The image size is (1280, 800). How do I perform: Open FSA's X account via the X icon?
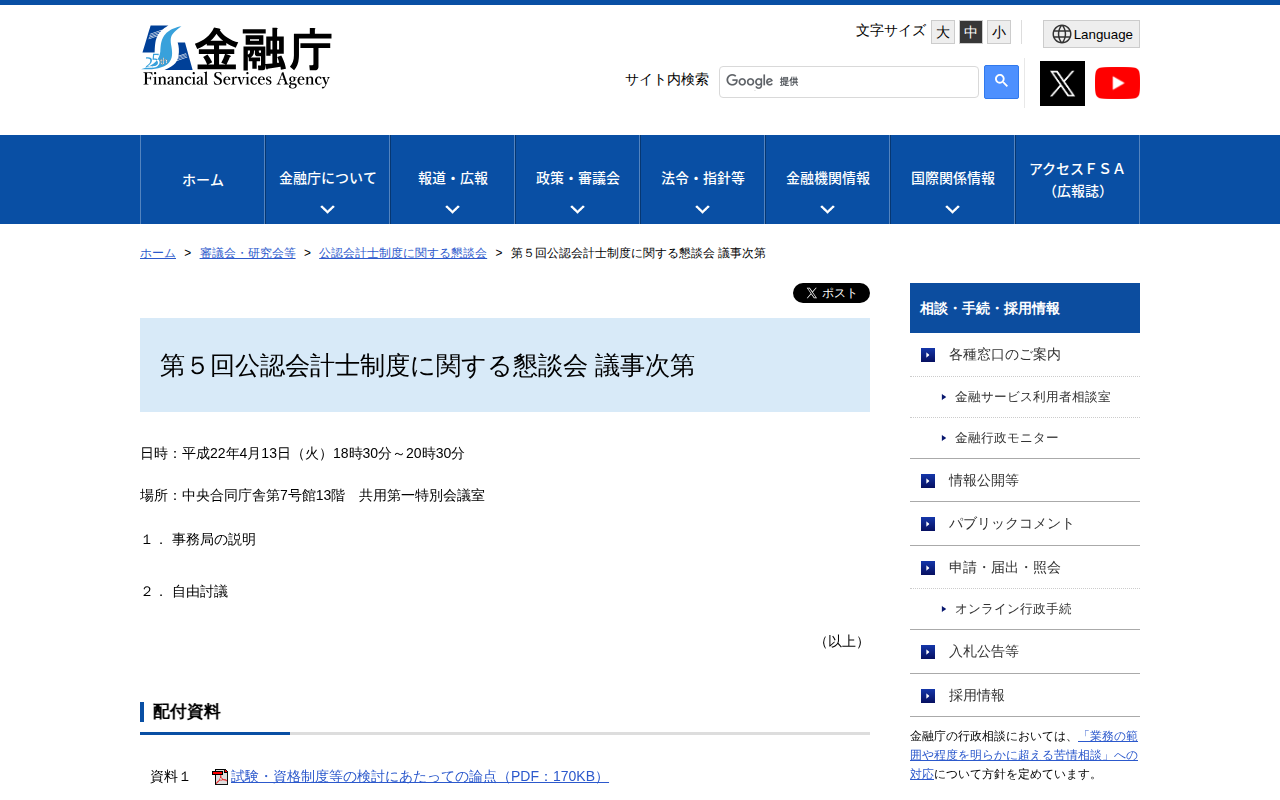[x=1062, y=83]
